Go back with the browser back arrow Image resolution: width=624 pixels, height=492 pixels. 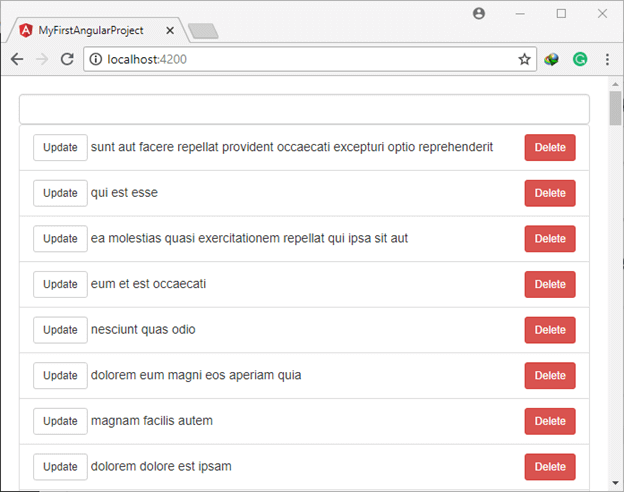17,59
